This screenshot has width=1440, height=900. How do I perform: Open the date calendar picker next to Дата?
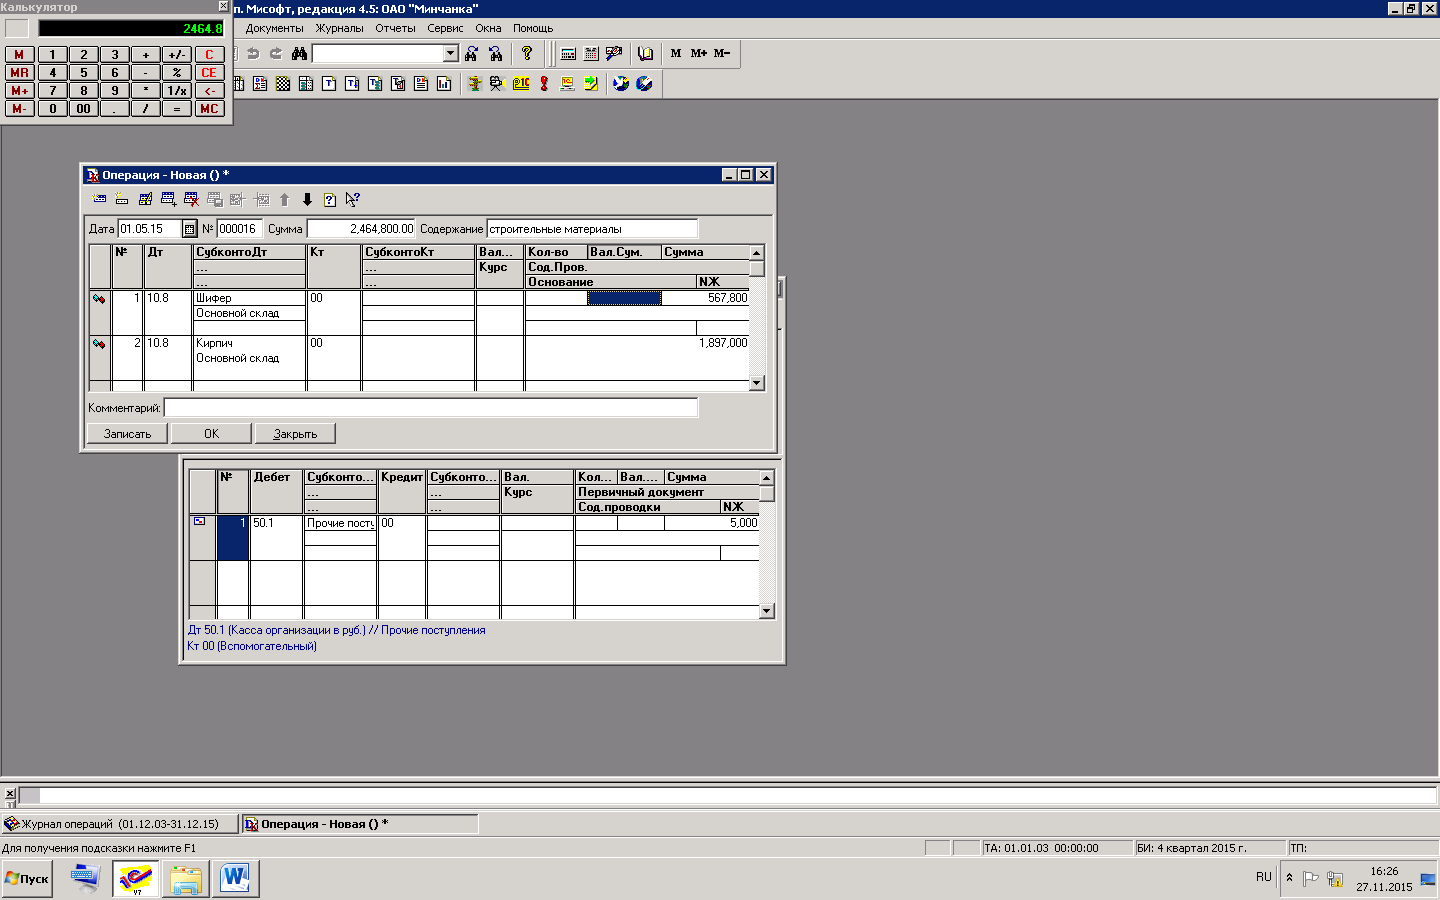189,229
